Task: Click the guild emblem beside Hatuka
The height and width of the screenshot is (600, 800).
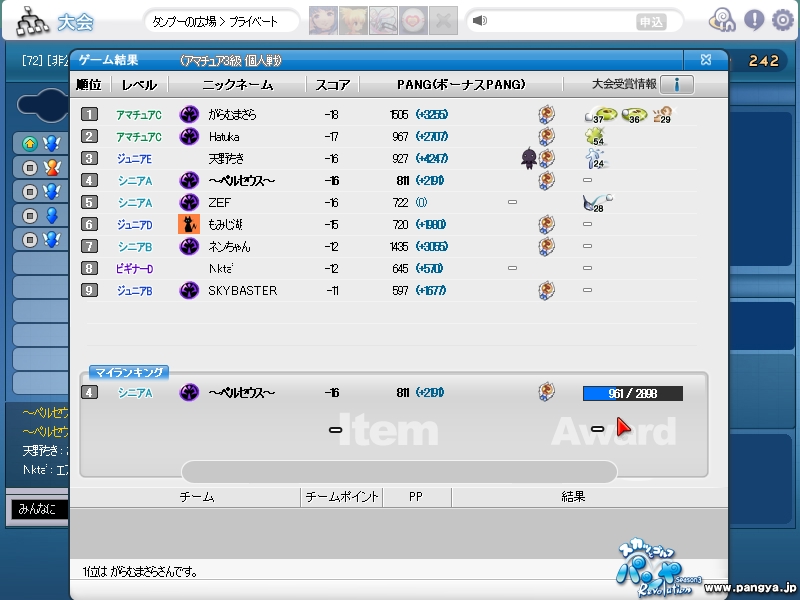Action: (x=189, y=136)
